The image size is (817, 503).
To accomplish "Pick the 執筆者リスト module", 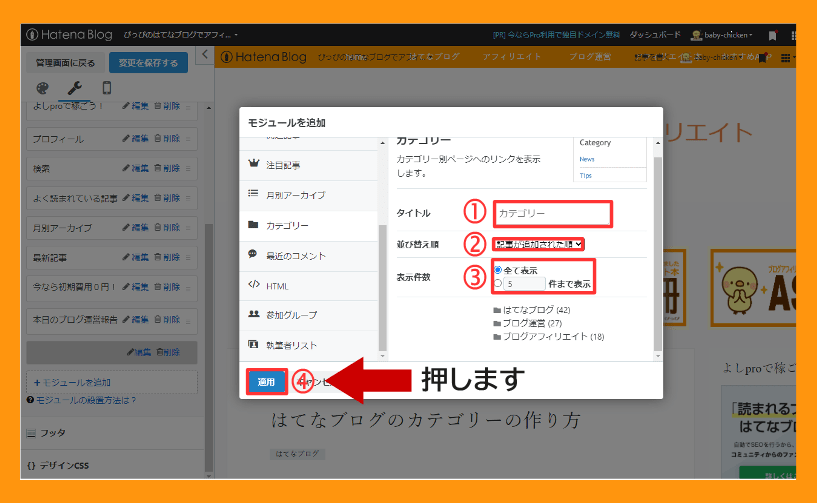I will pyautogui.click(x=308, y=345).
